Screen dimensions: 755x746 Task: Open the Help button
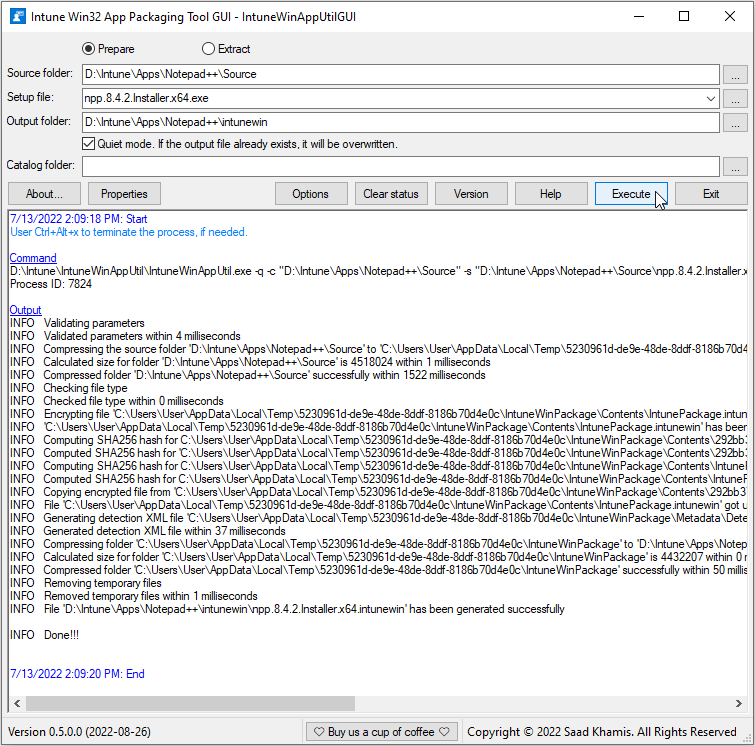tap(551, 194)
